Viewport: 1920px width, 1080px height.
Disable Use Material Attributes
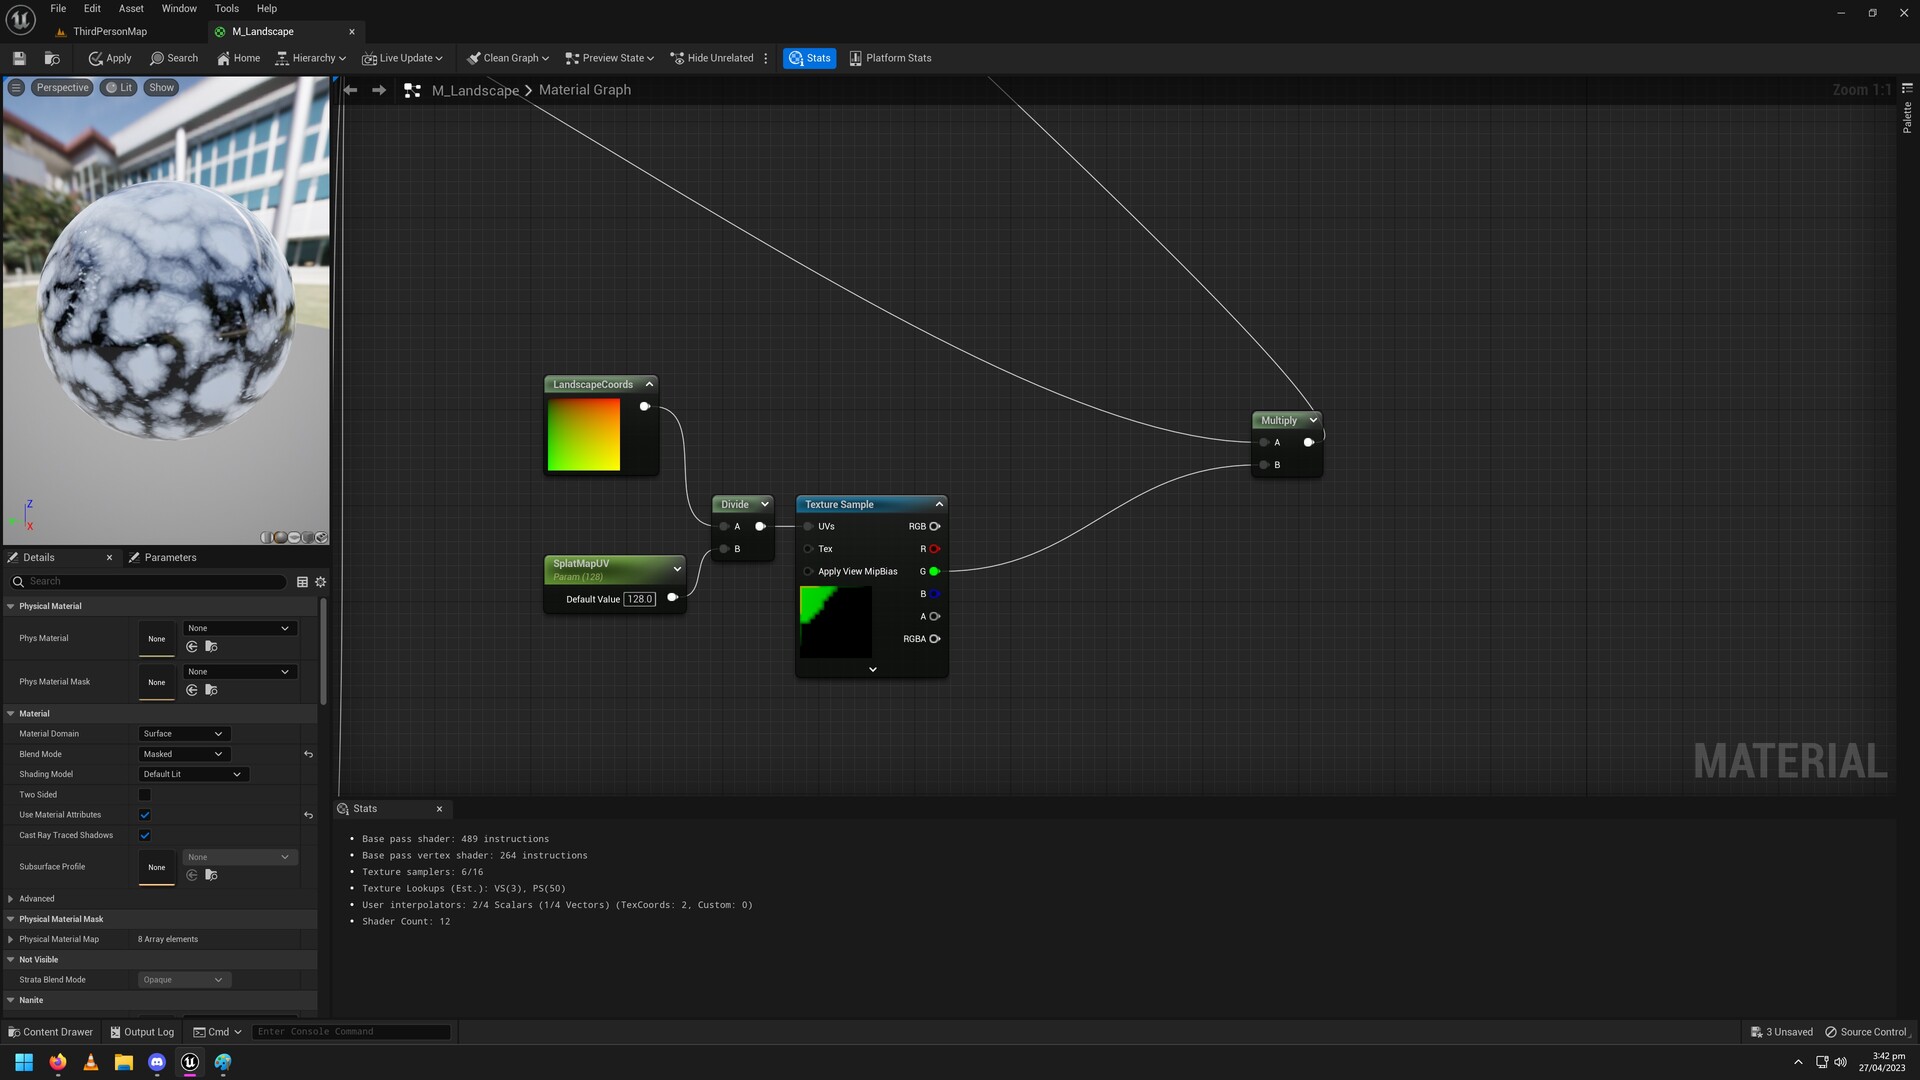pos(145,815)
